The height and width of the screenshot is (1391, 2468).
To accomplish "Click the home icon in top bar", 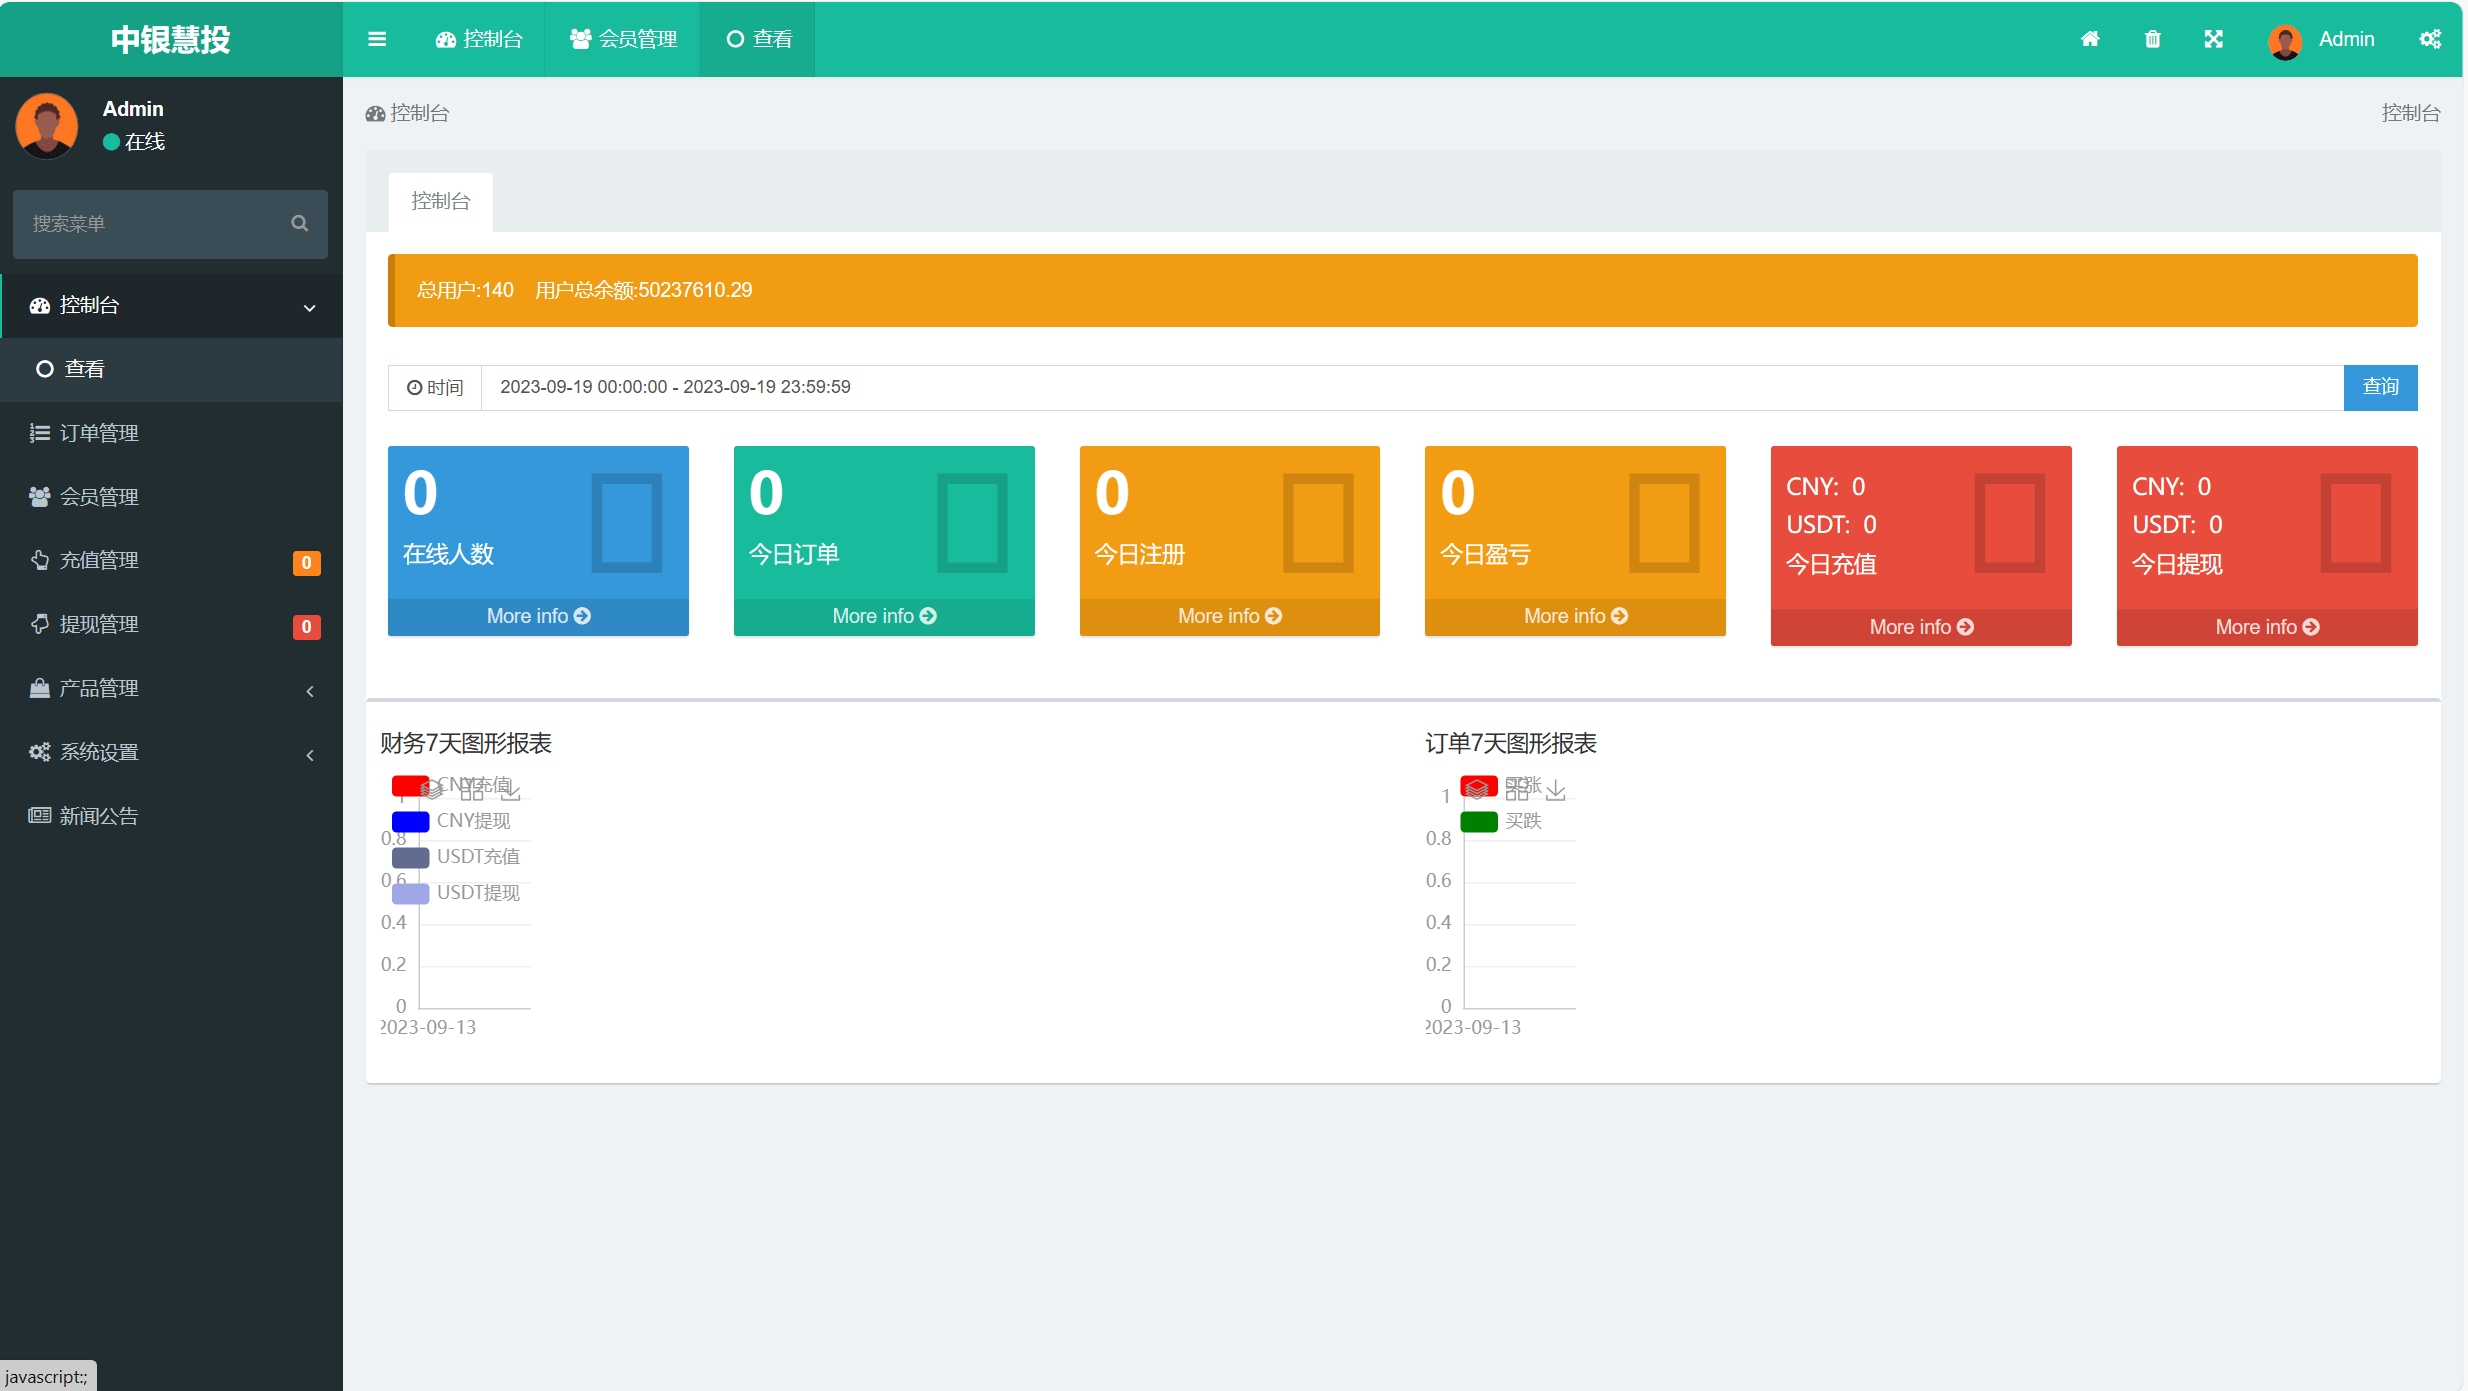I will pos(2090,39).
